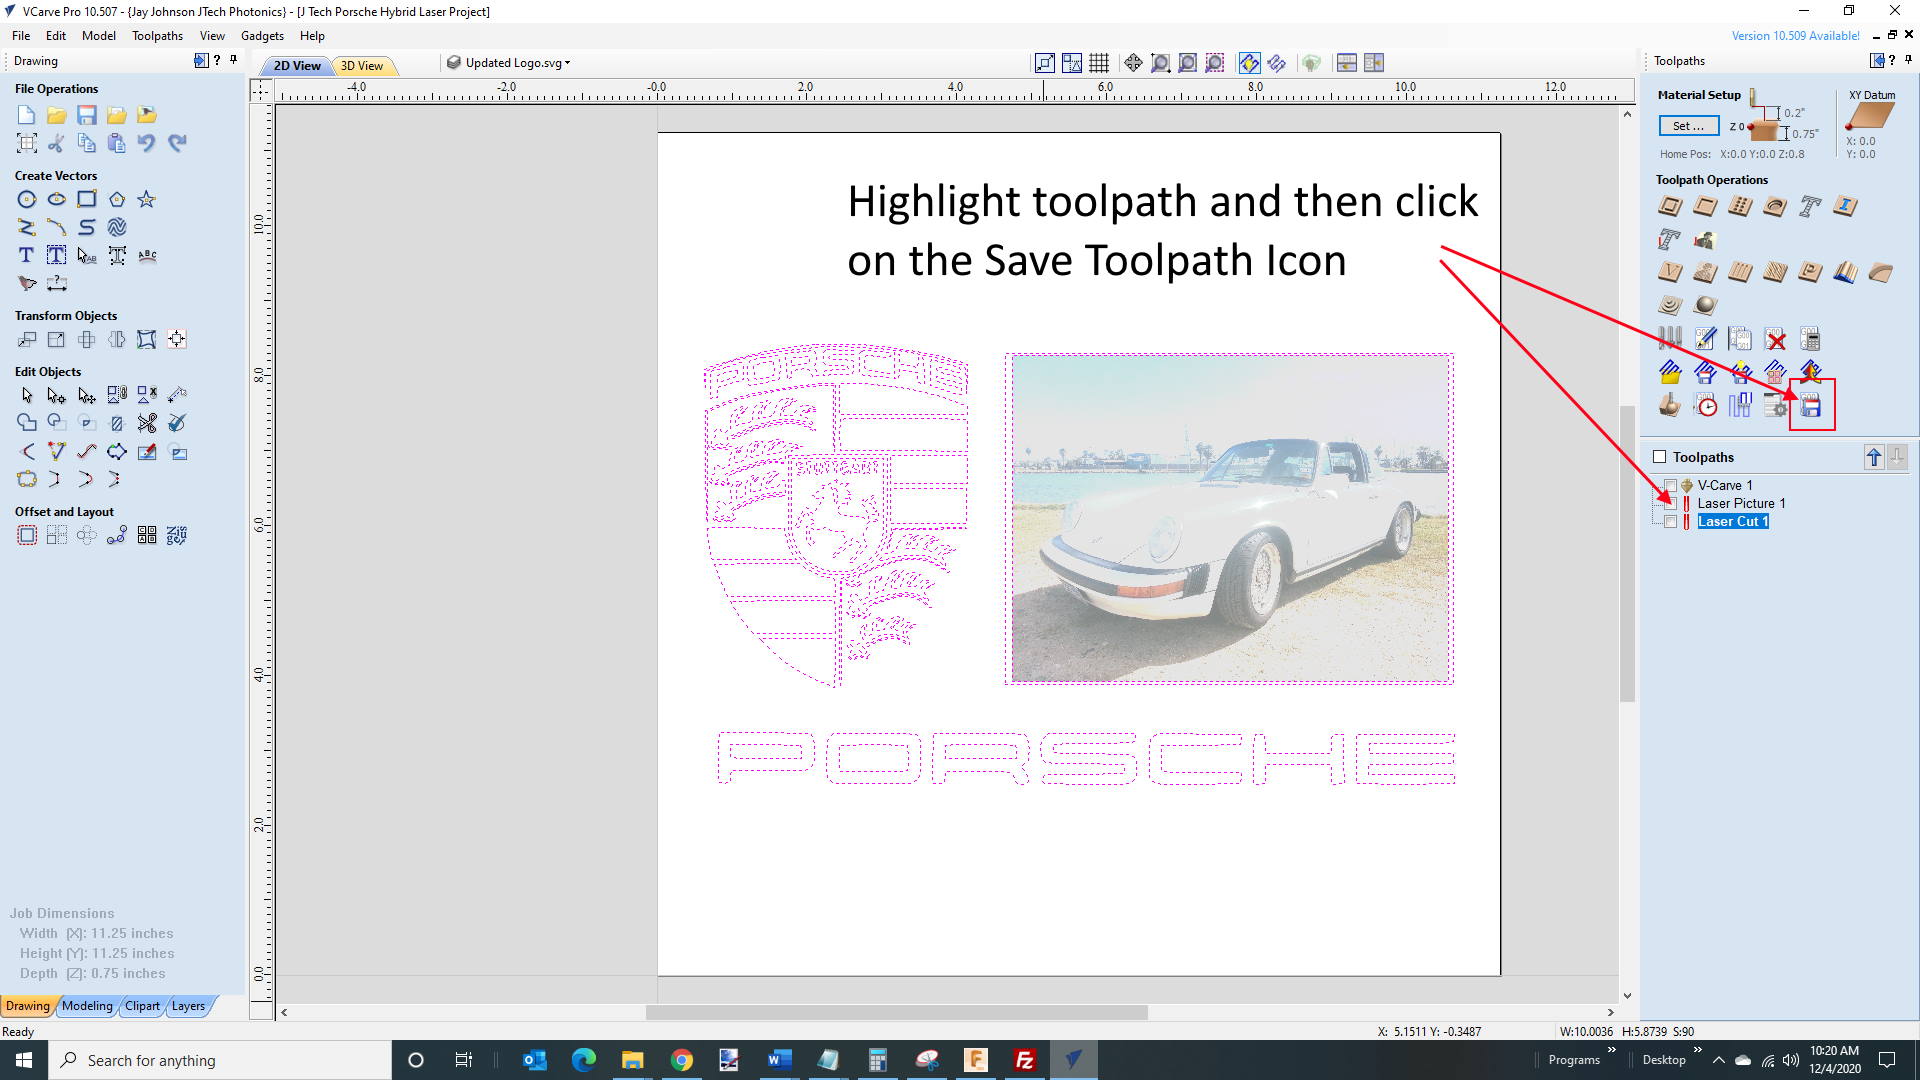The width and height of the screenshot is (1920, 1080).
Task: Select the Draw Star vector tool
Action: point(147,199)
